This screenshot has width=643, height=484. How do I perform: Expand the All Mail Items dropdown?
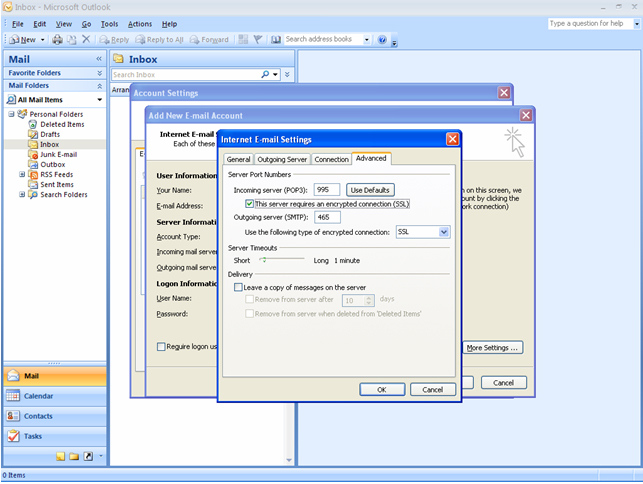[x=99, y=100]
